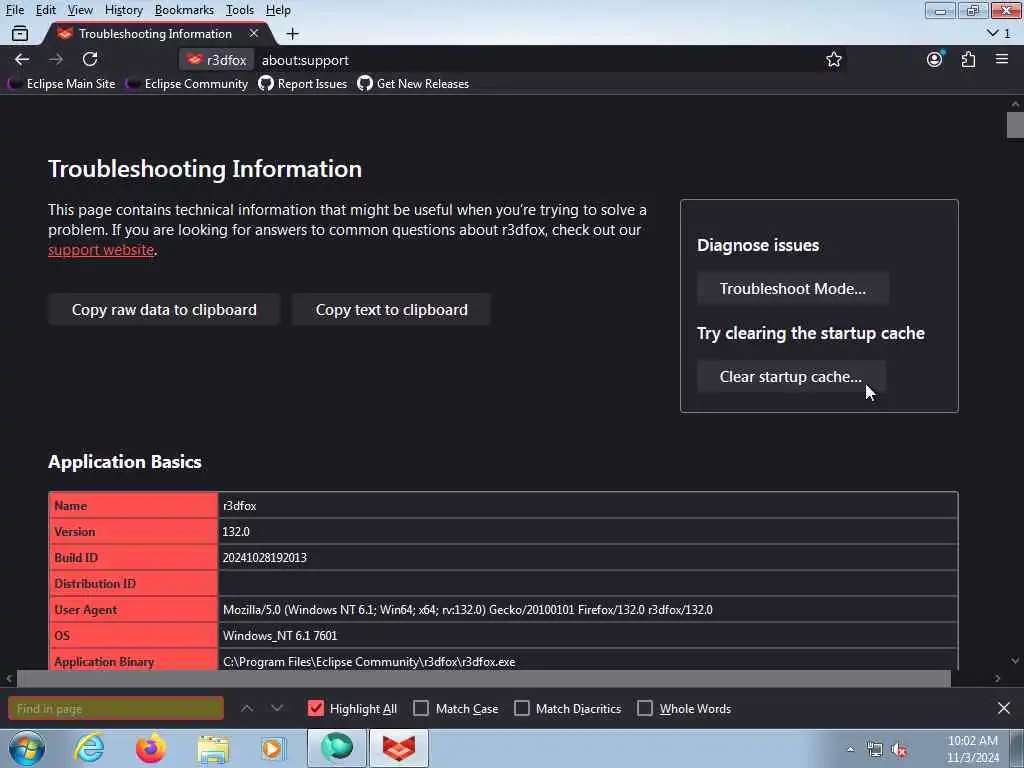Screen dimensions: 1024x768
Task: Click the Application Binary path value
Action: (x=369, y=662)
